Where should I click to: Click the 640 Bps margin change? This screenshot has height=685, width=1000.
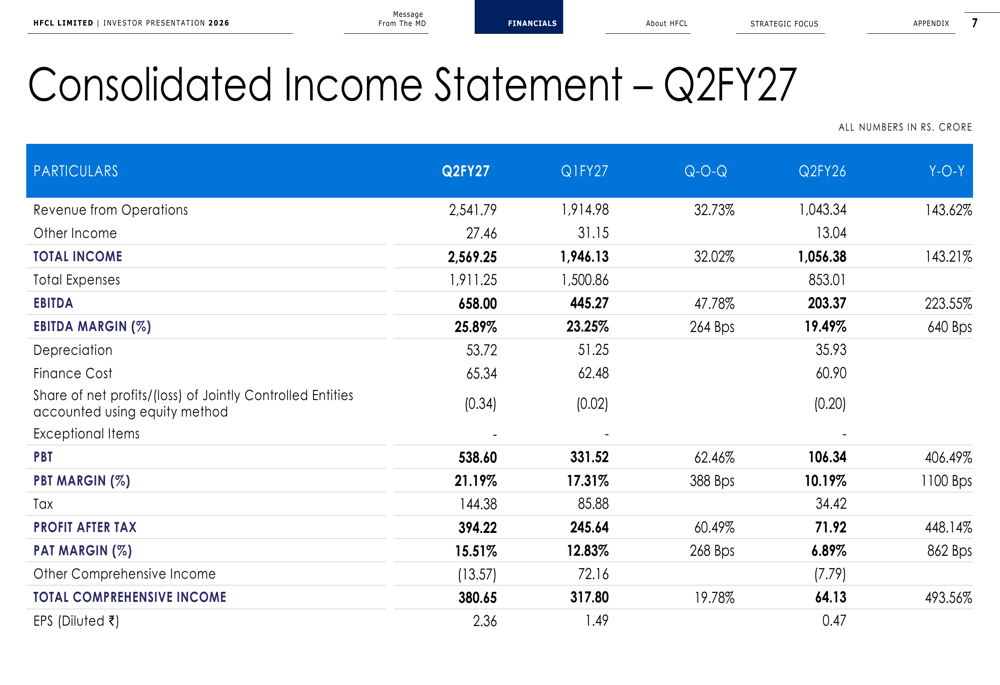[x=950, y=327]
